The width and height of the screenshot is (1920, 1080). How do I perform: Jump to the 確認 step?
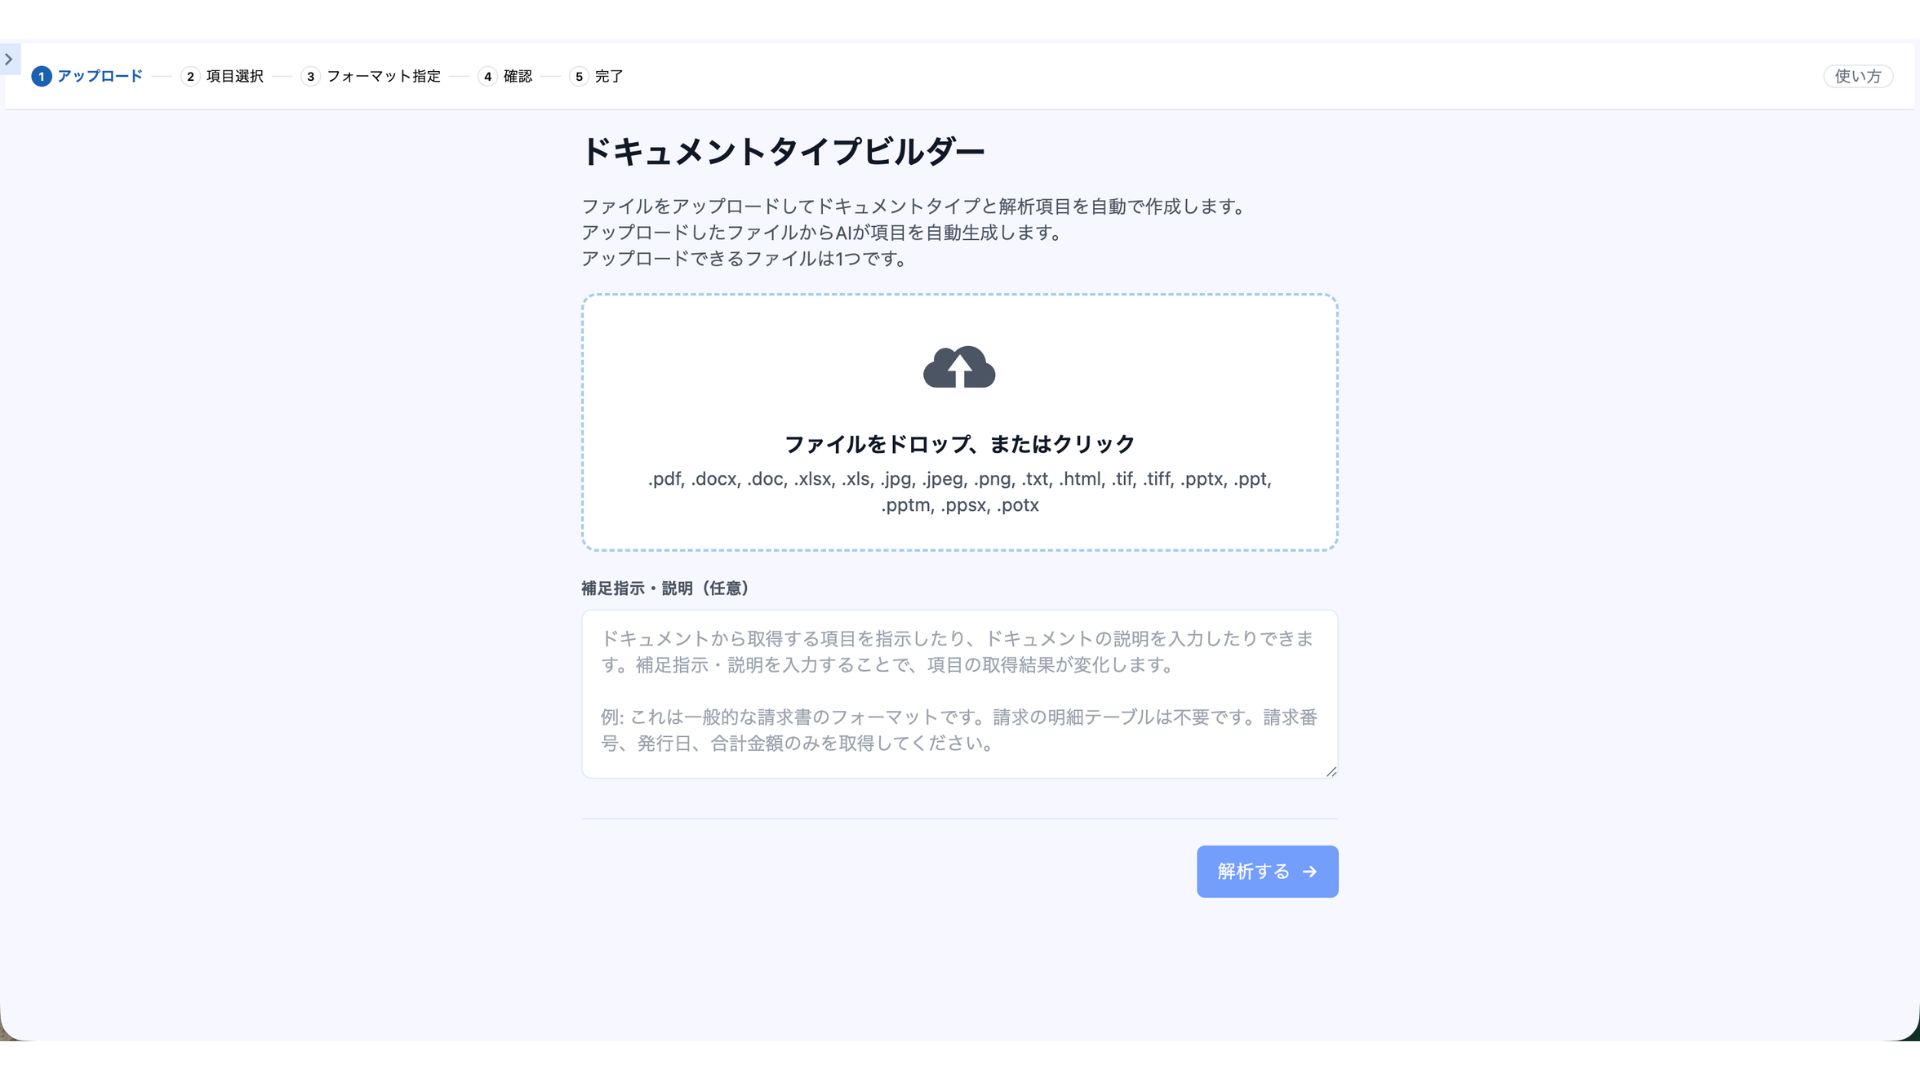pyautogui.click(x=518, y=77)
